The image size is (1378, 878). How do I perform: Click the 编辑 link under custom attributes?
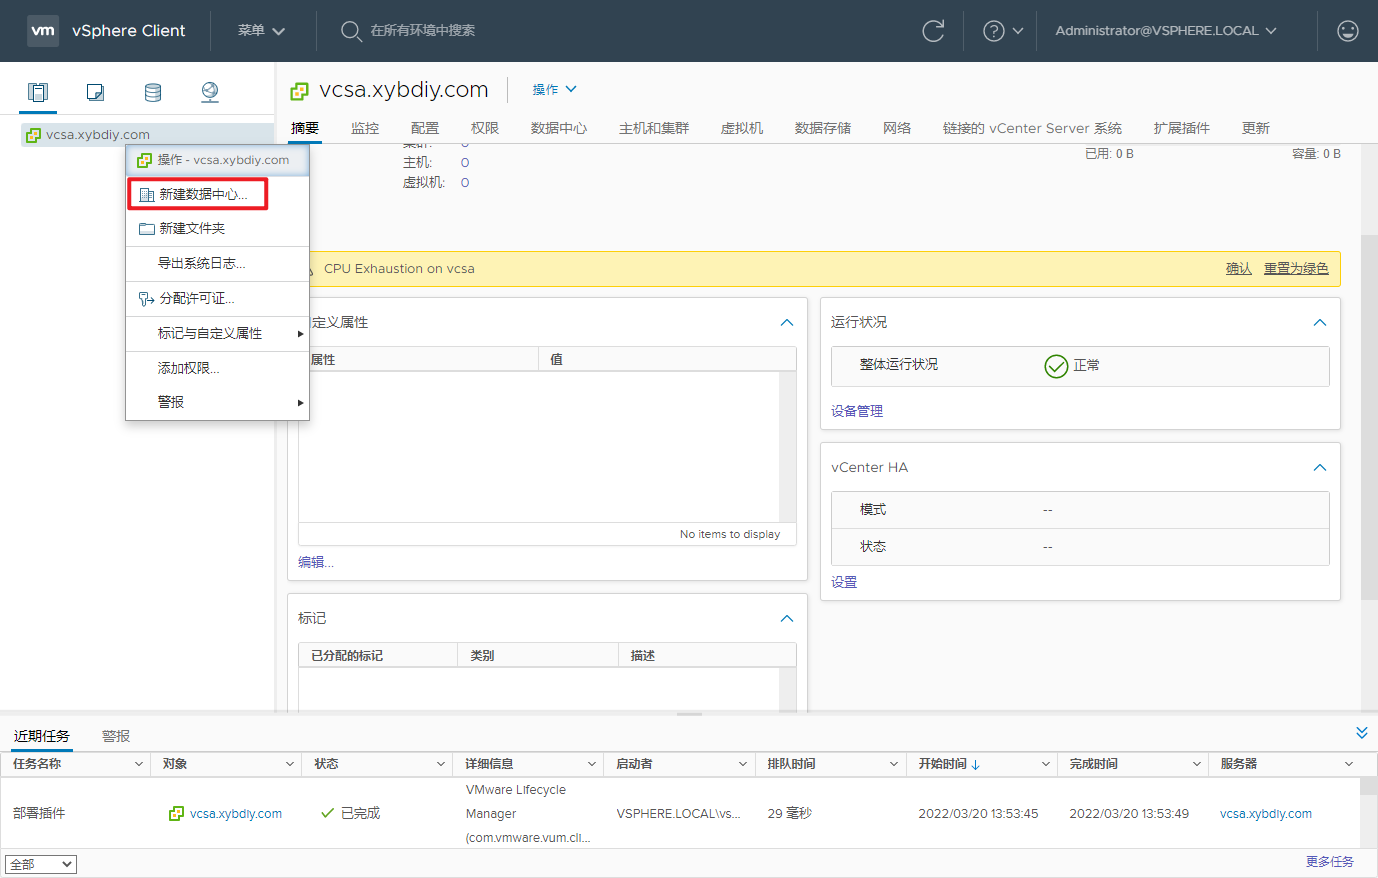(x=315, y=562)
